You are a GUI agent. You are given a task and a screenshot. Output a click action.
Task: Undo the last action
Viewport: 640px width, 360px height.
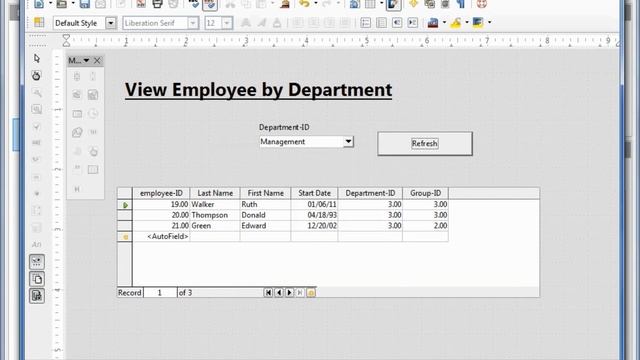tap(304, 4)
